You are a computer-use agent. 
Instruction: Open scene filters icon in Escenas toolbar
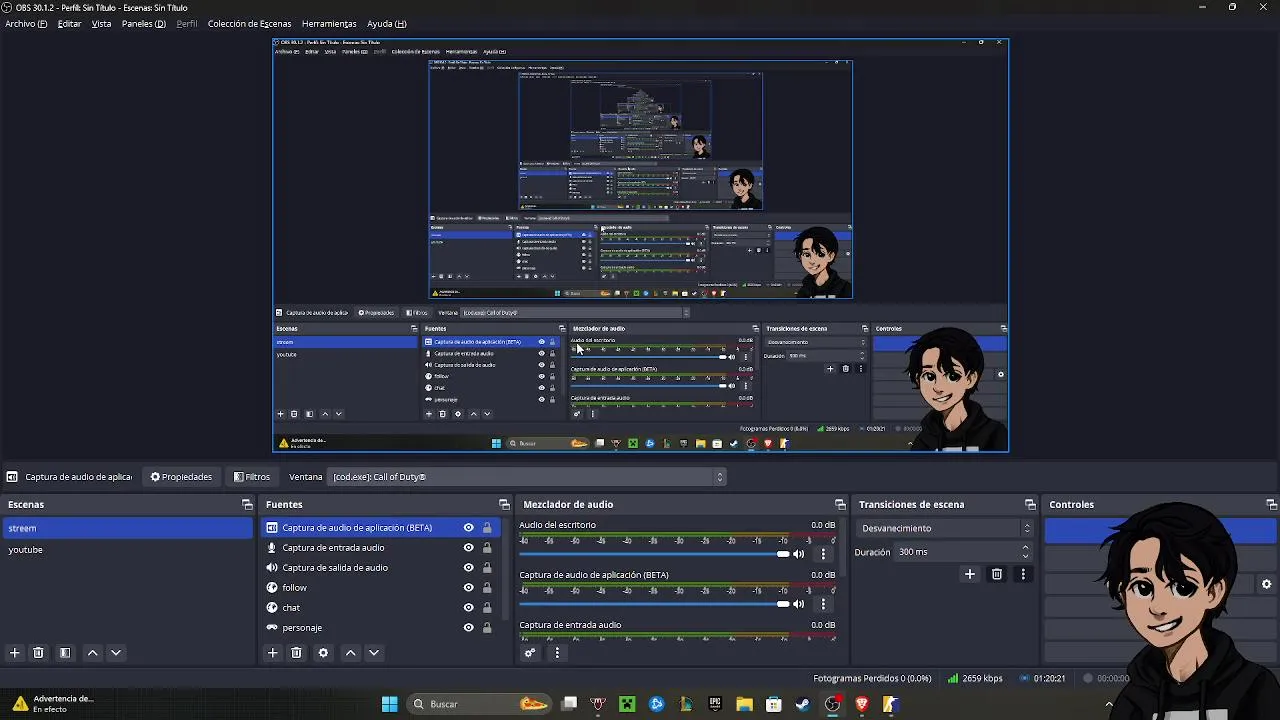[65, 653]
